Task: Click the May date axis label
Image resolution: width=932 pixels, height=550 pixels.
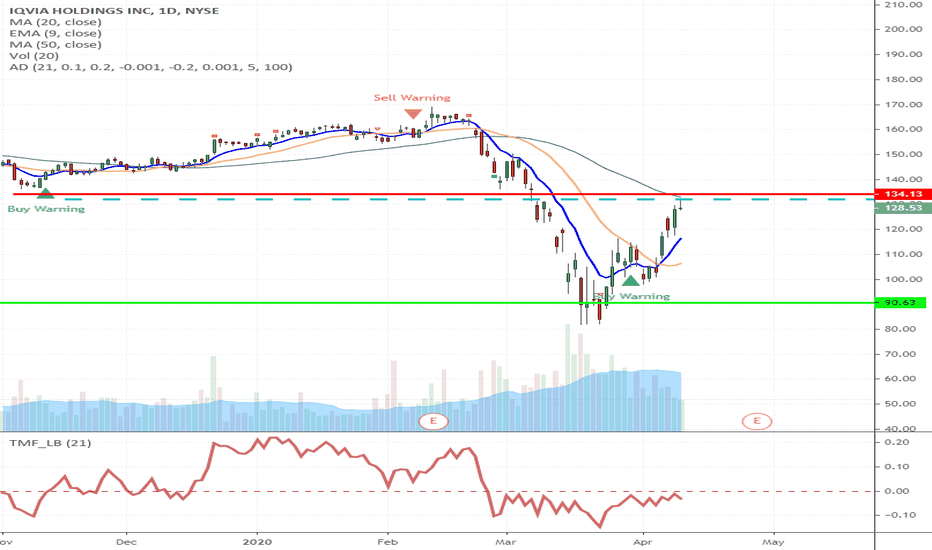Action: pyautogui.click(x=773, y=542)
